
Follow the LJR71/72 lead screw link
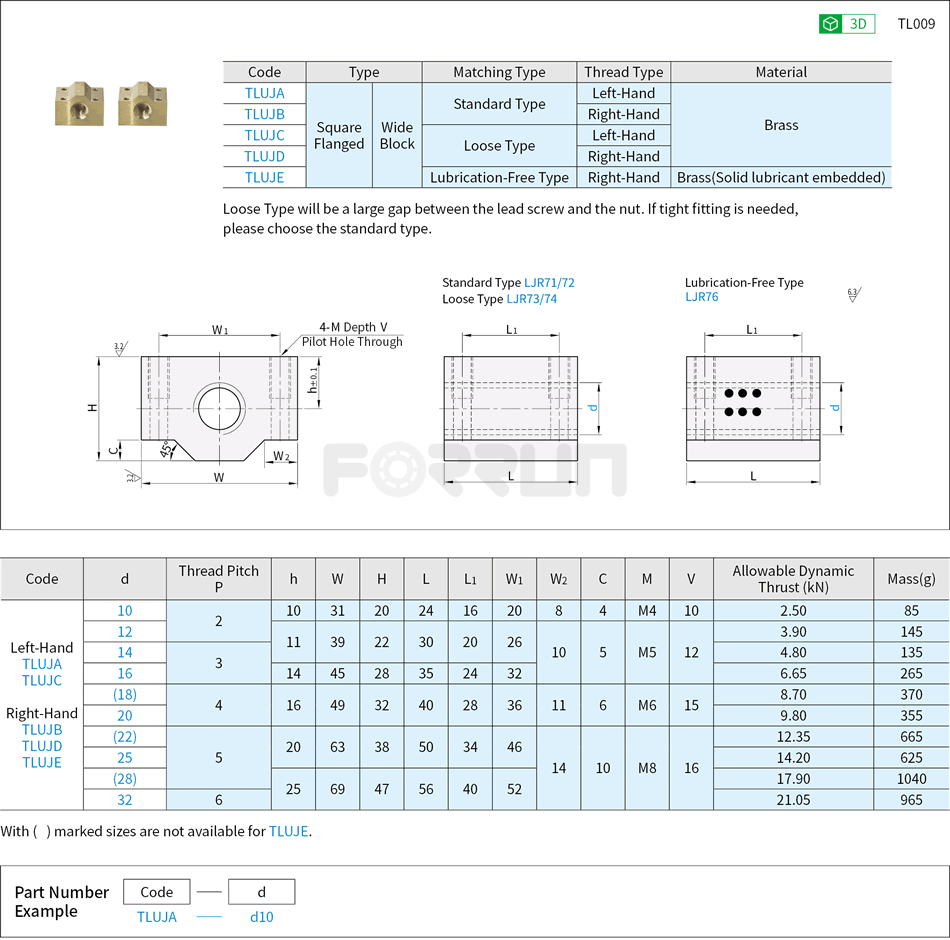click(549, 282)
